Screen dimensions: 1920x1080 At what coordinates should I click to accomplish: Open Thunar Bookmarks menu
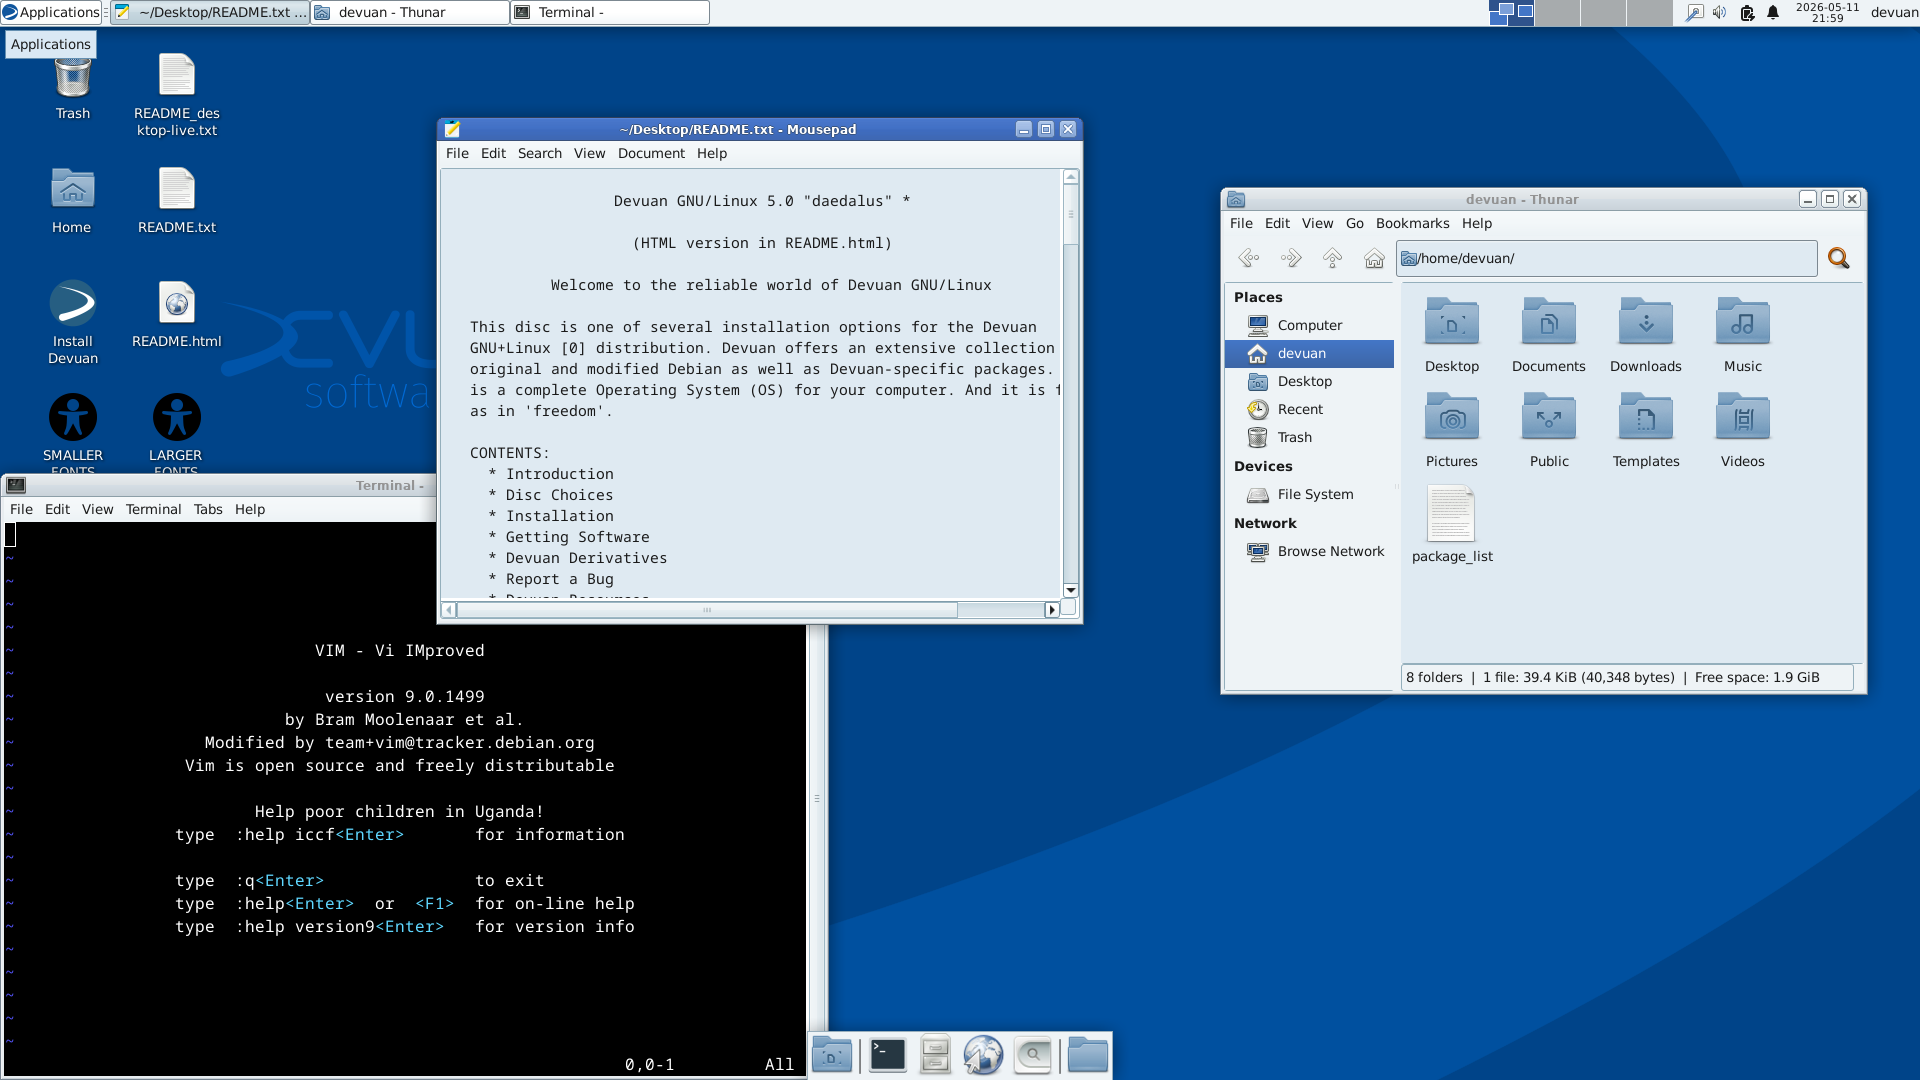tap(1412, 223)
